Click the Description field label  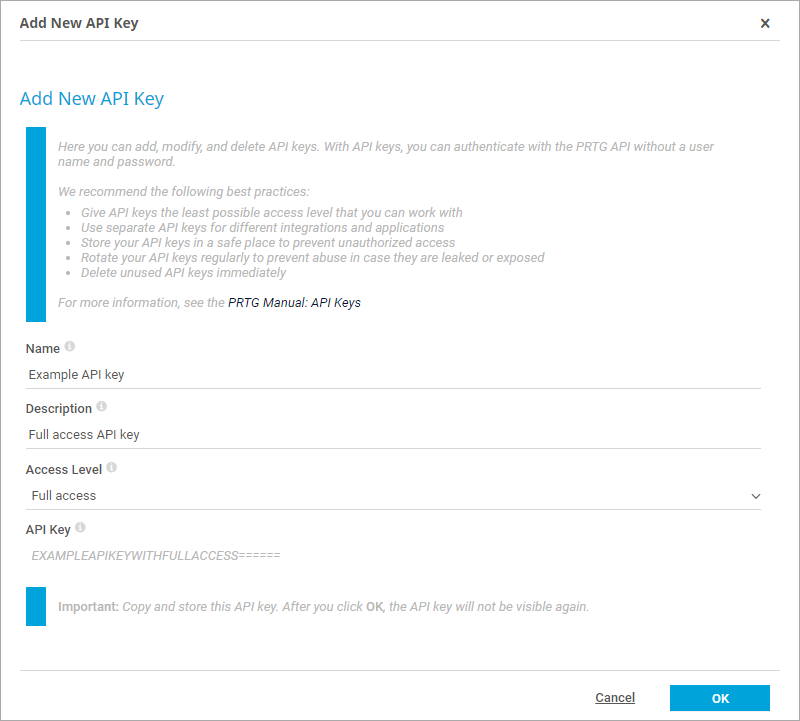[59, 408]
